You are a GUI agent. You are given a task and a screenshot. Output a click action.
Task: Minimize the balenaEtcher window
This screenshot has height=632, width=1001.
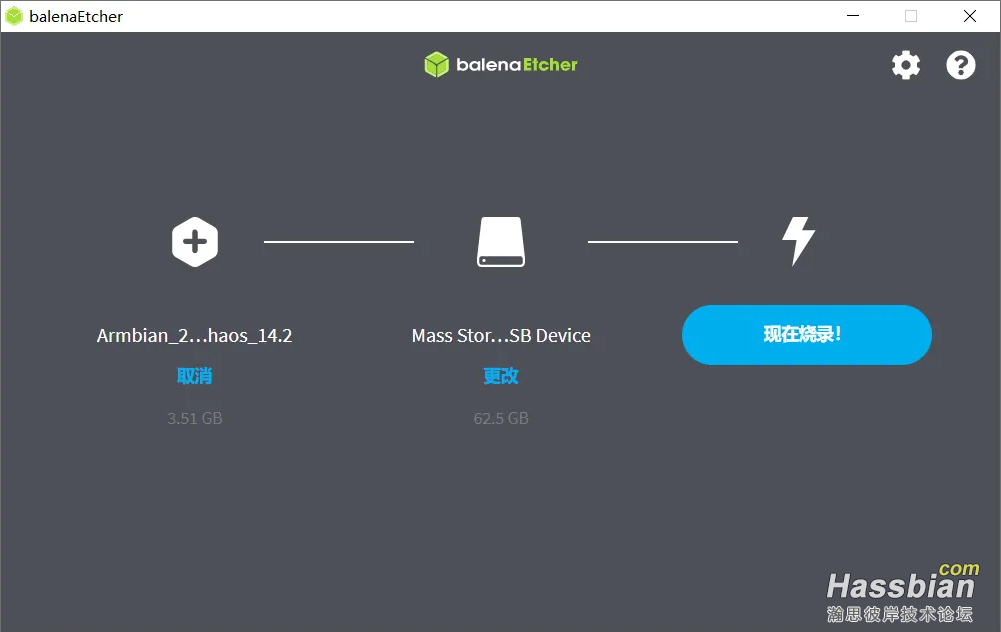[853, 16]
